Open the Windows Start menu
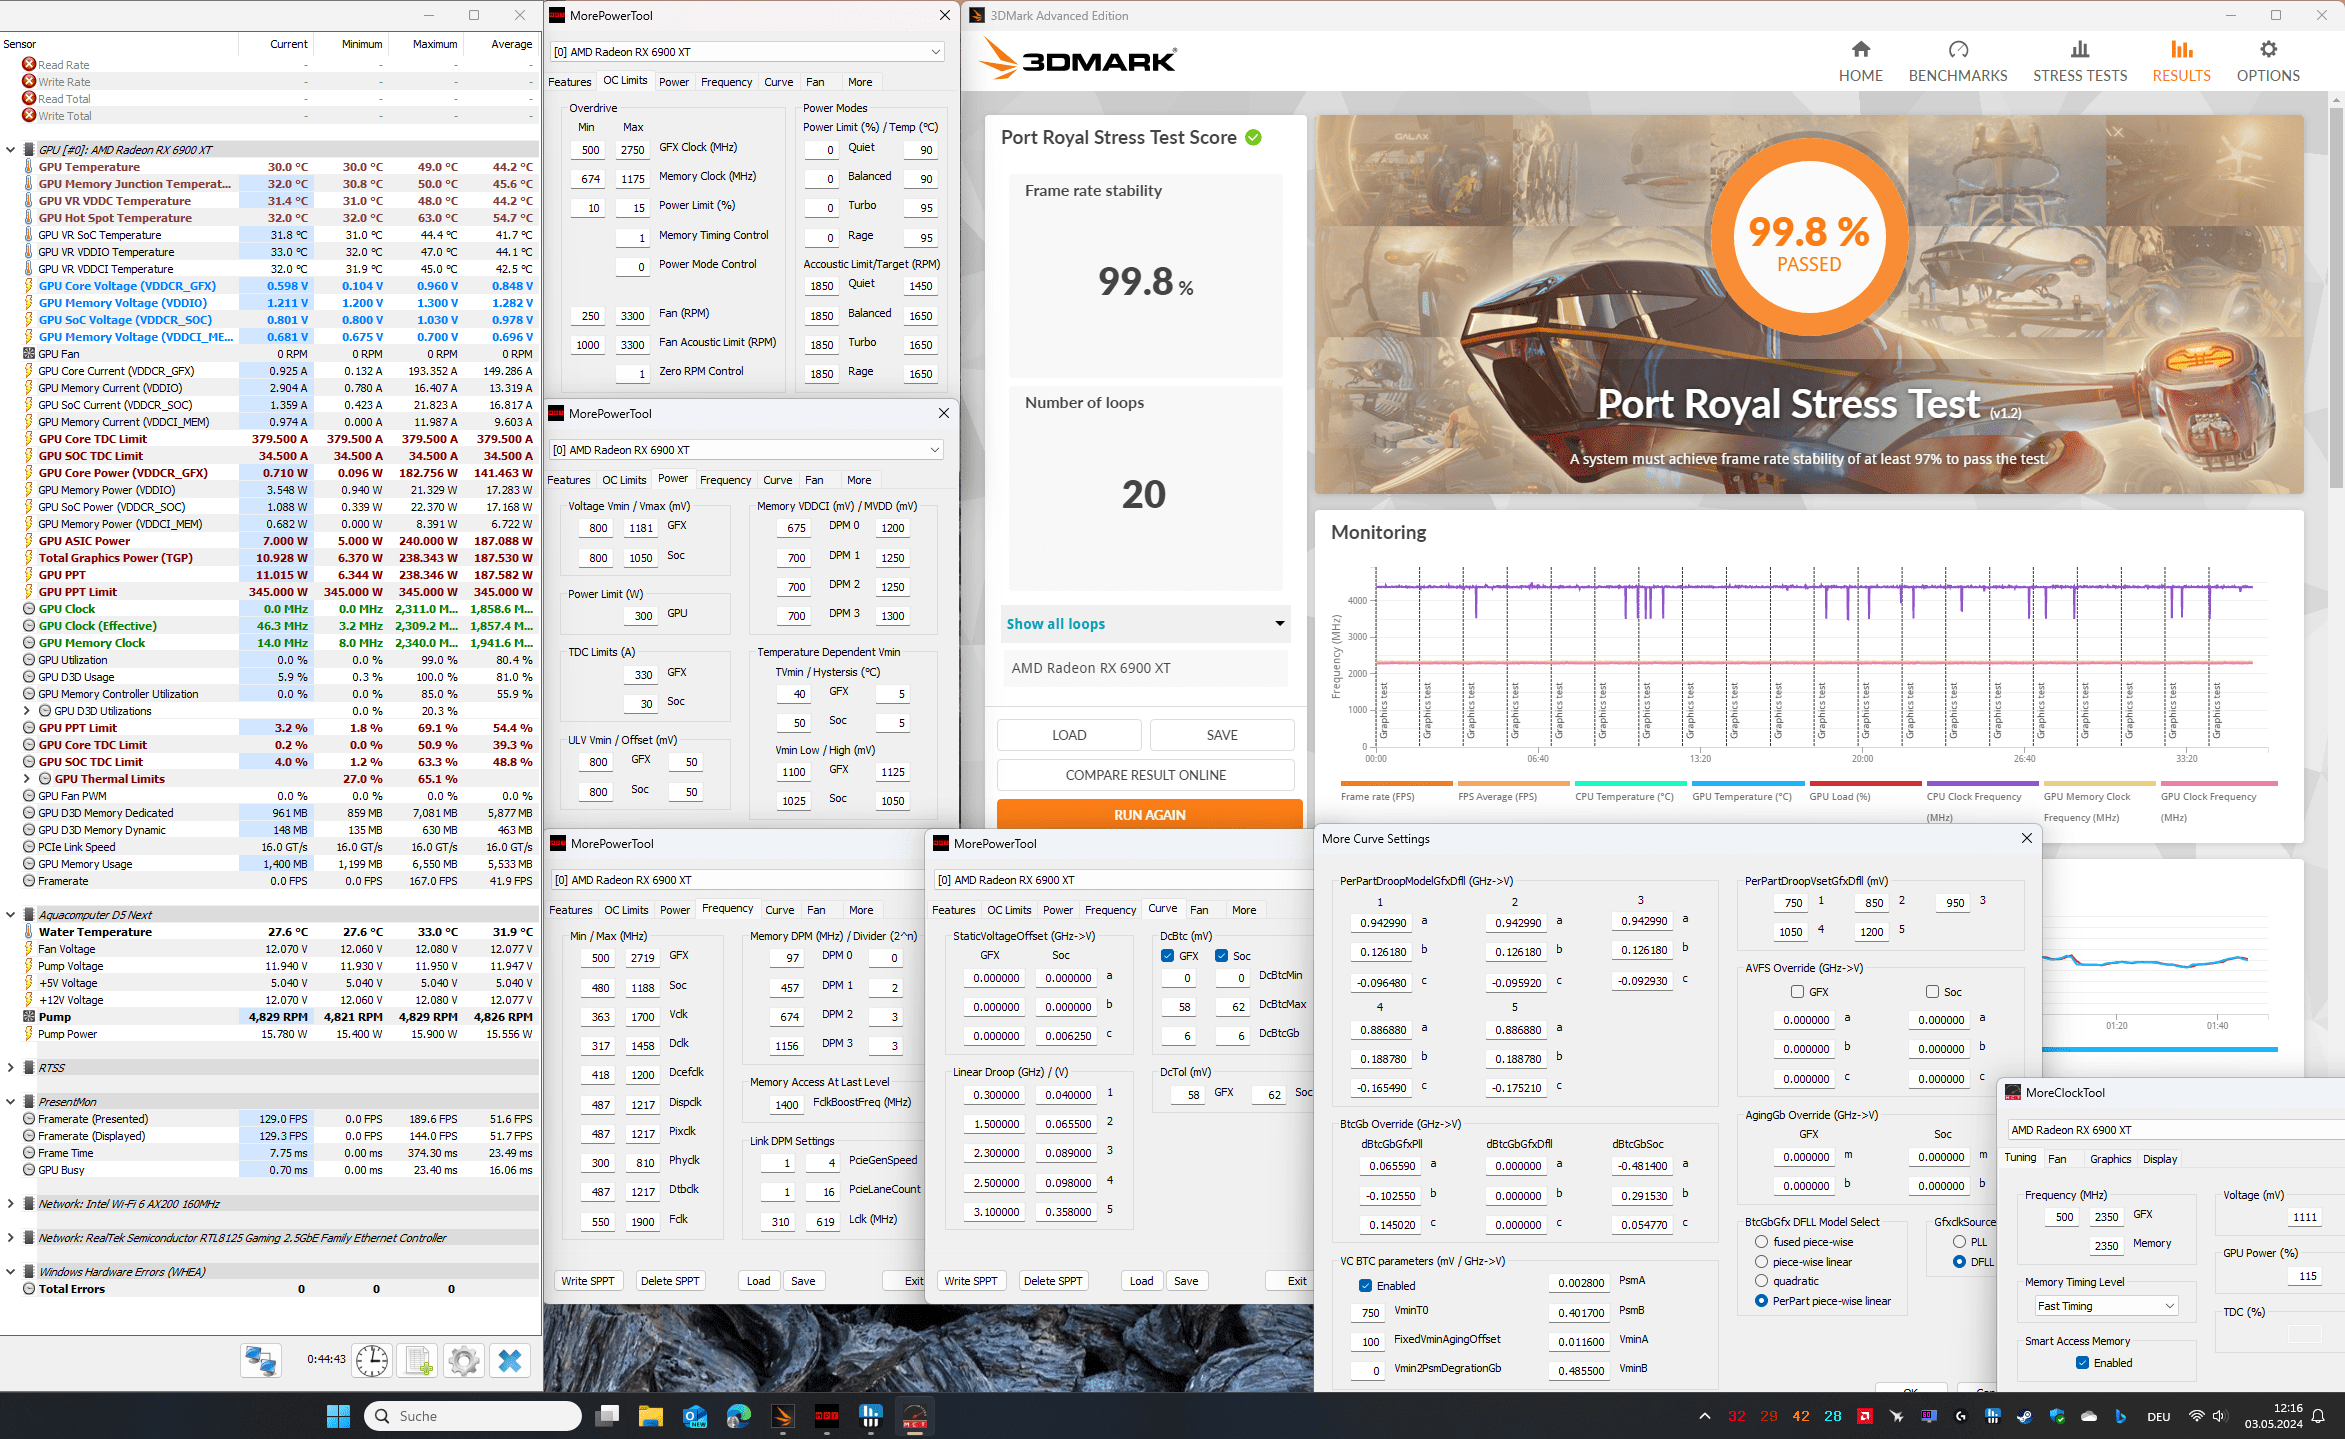This screenshot has width=2345, height=1439. (x=338, y=1416)
